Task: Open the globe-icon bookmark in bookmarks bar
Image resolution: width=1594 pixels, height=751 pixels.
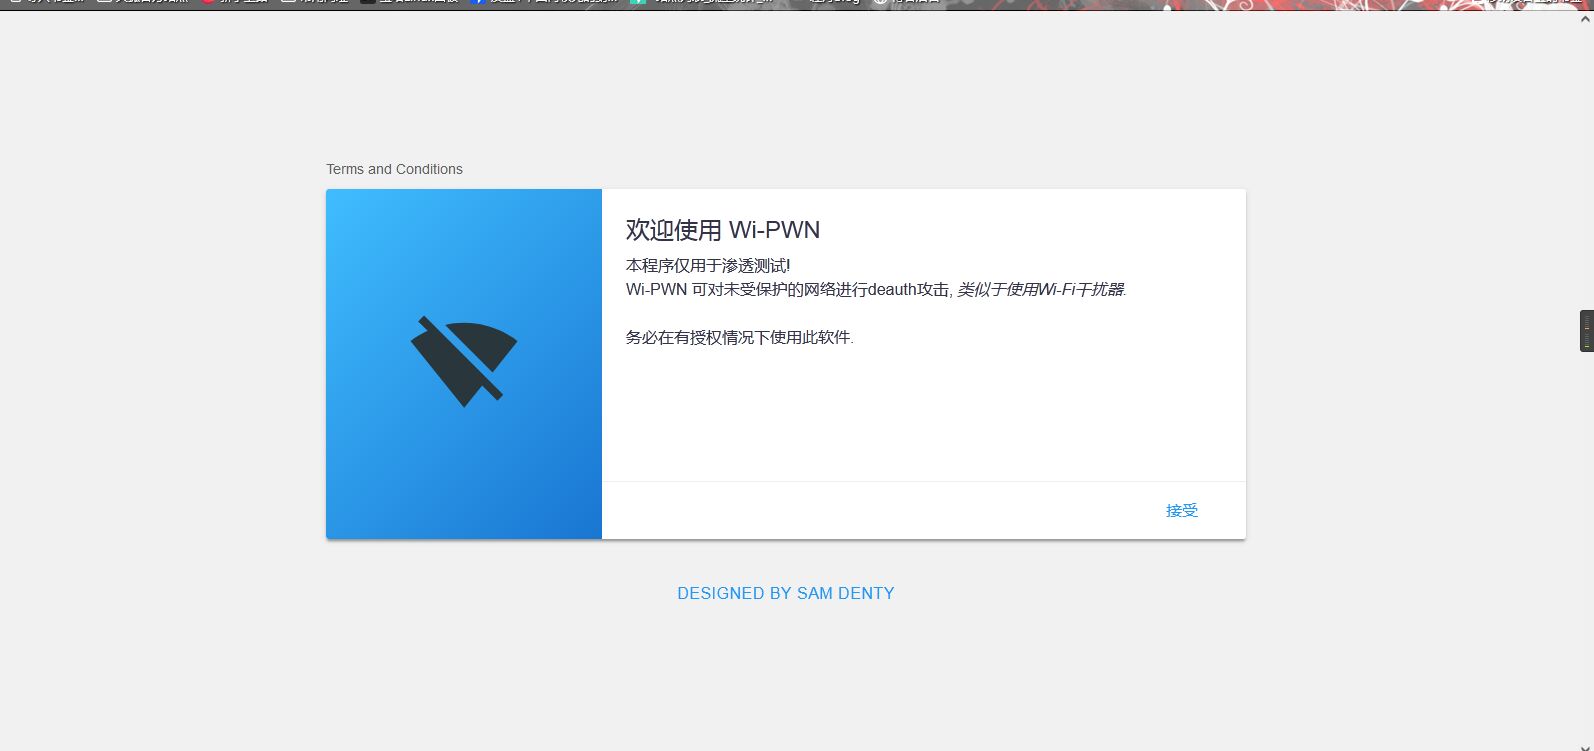Action: (x=905, y=2)
